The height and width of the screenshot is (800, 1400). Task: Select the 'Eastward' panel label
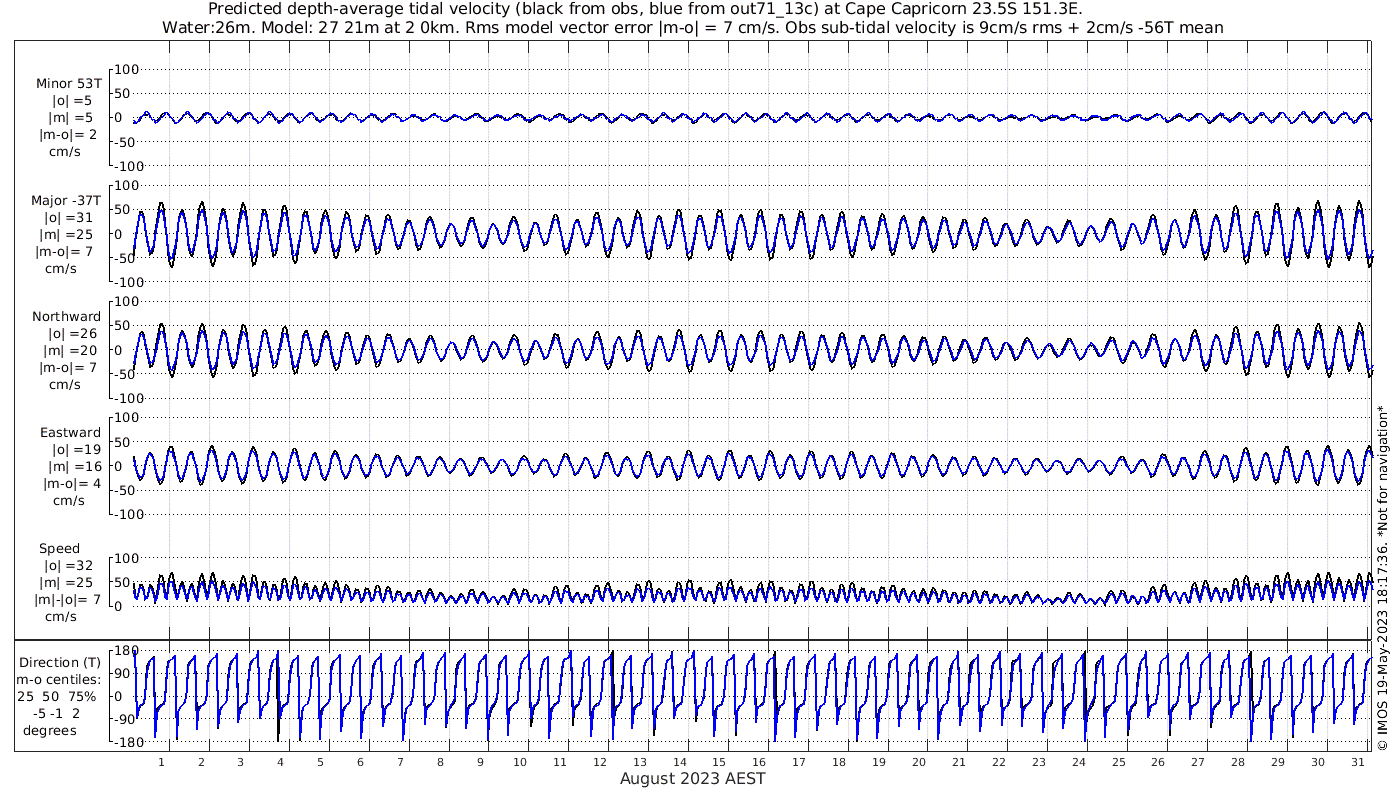70,433
